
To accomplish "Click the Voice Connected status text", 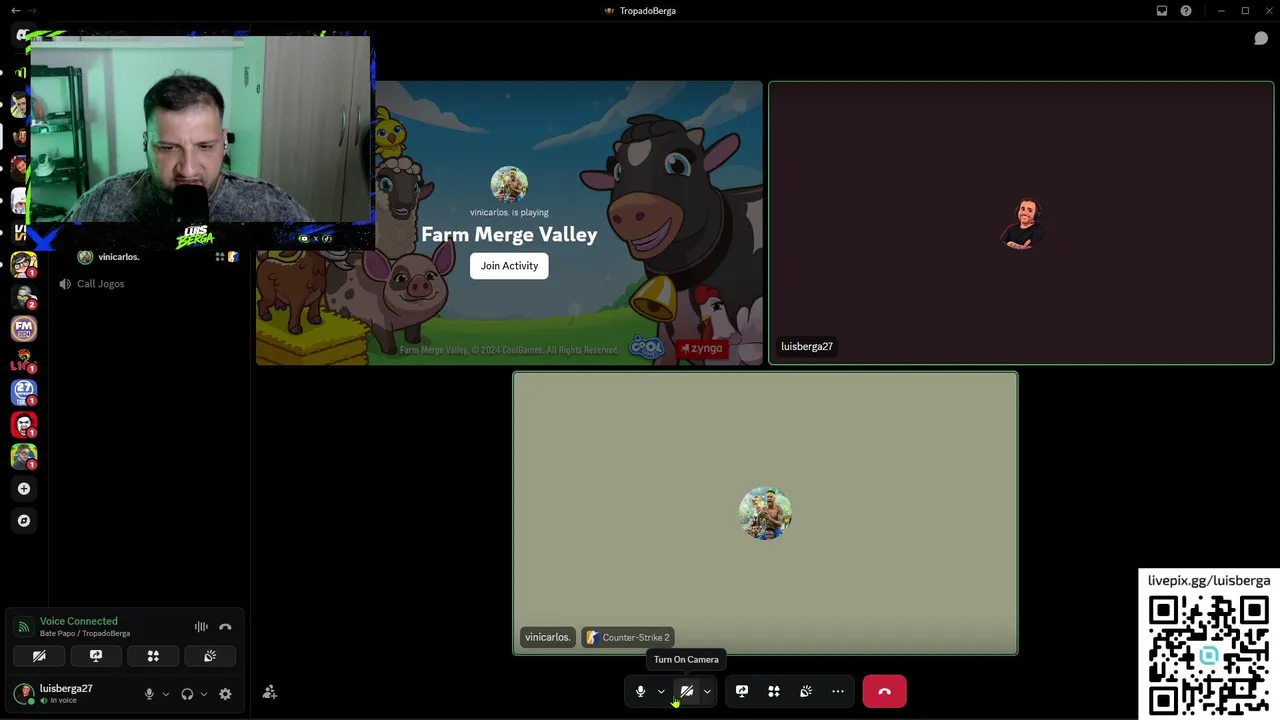I will click(79, 621).
